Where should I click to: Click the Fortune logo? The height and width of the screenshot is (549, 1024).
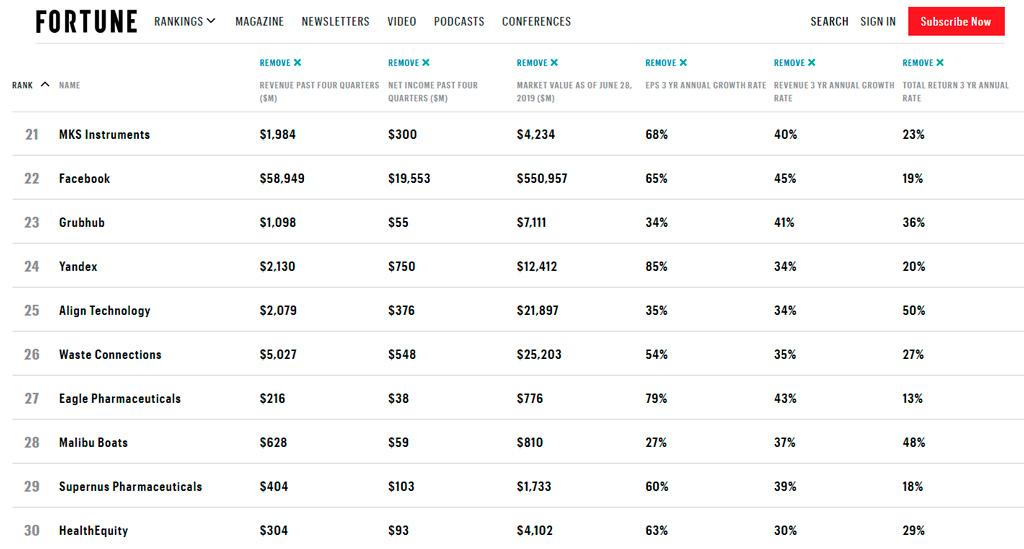pyautogui.click(x=86, y=22)
